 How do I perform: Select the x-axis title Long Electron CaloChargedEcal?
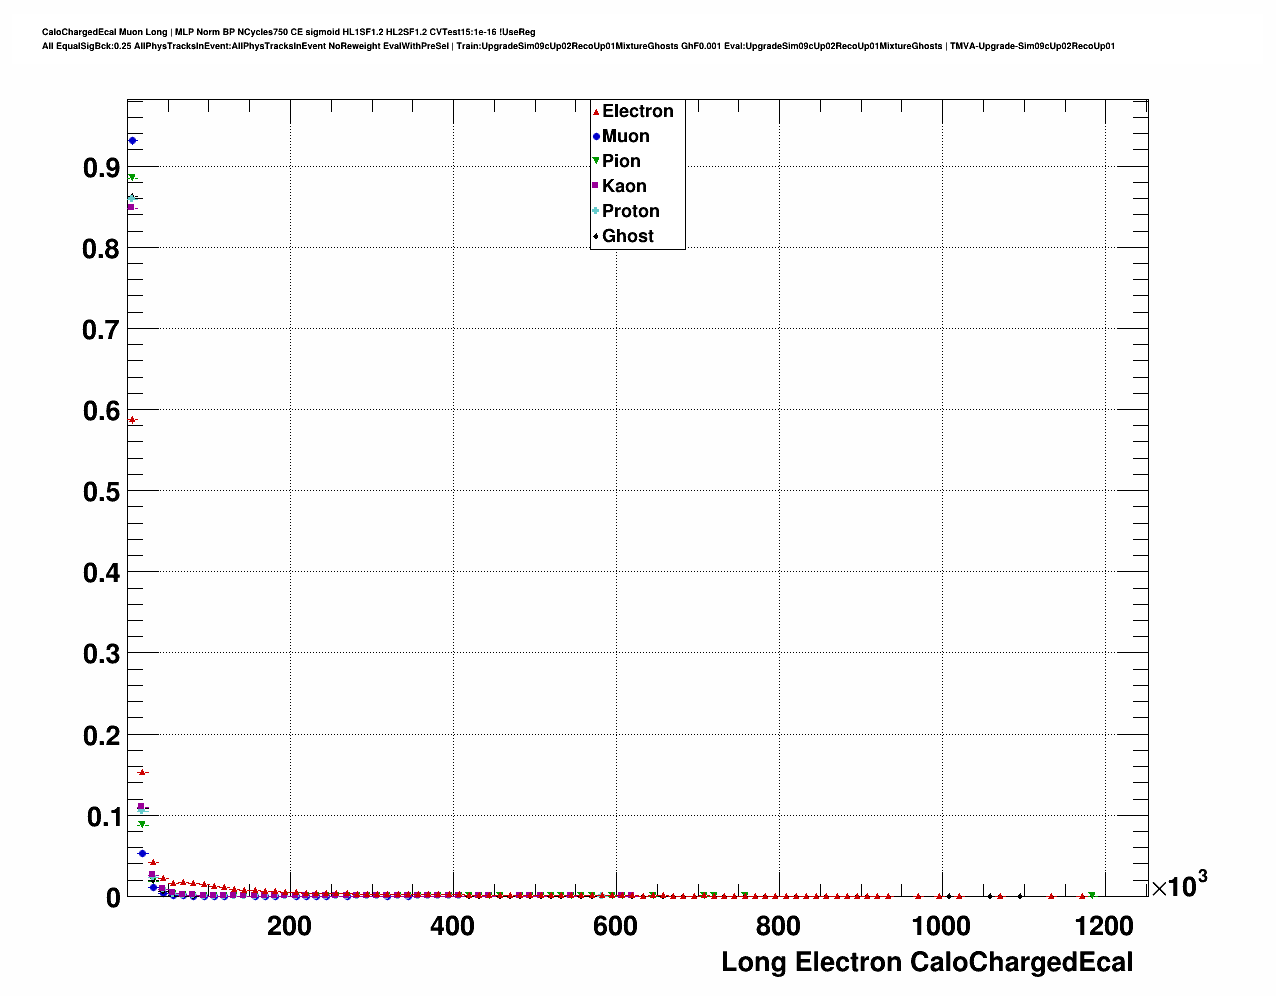[927, 962]
